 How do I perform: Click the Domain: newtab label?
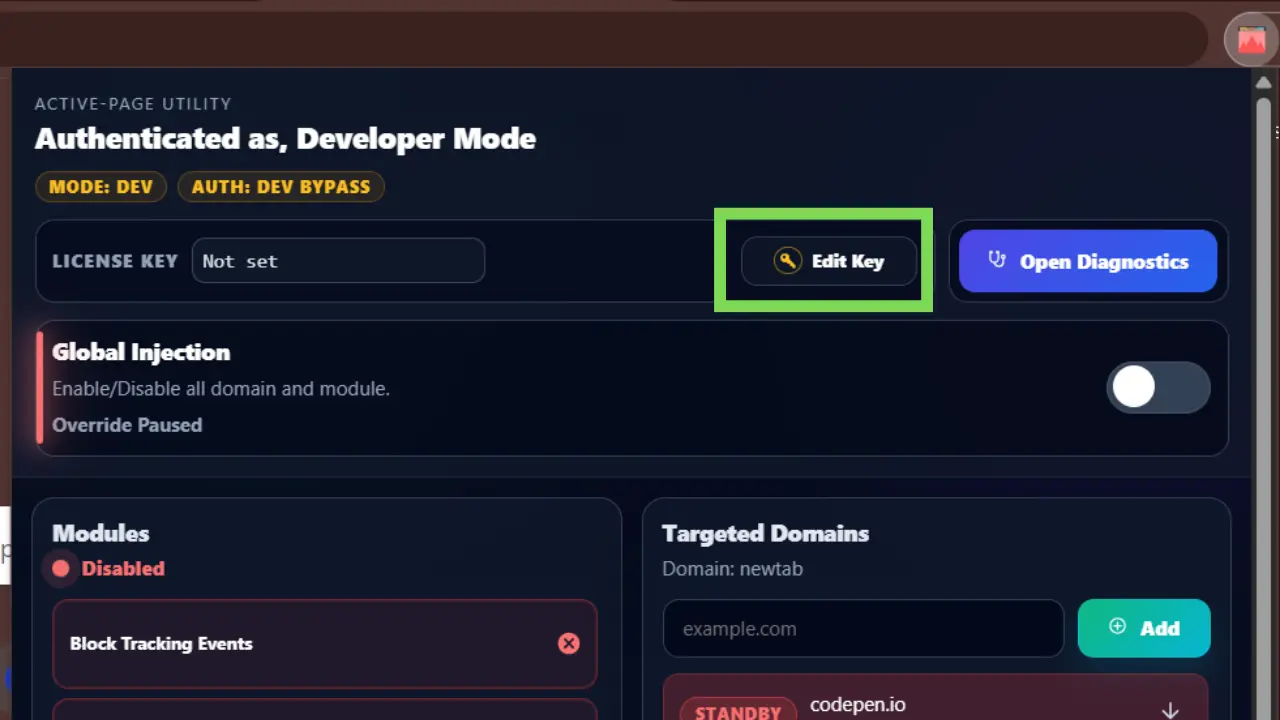[x=732, y=569]
